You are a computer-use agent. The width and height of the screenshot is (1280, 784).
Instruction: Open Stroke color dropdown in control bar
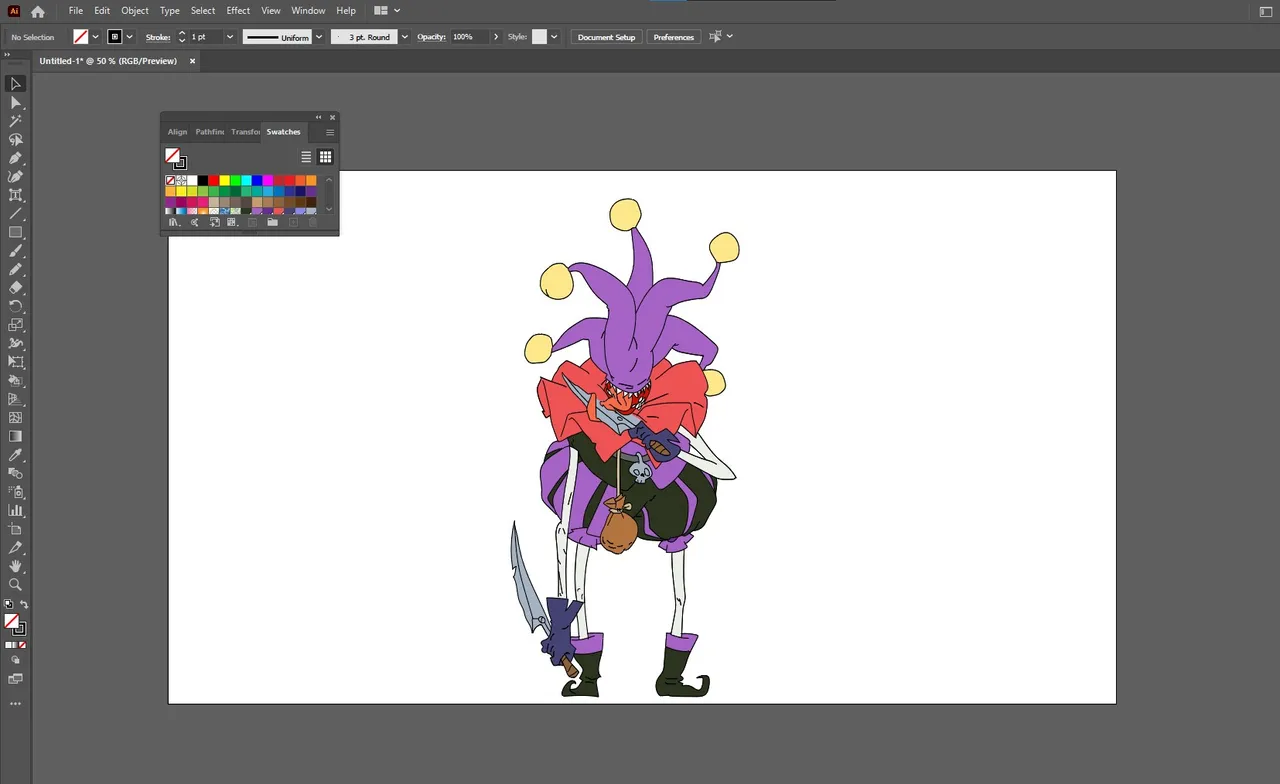coord(129,37)
